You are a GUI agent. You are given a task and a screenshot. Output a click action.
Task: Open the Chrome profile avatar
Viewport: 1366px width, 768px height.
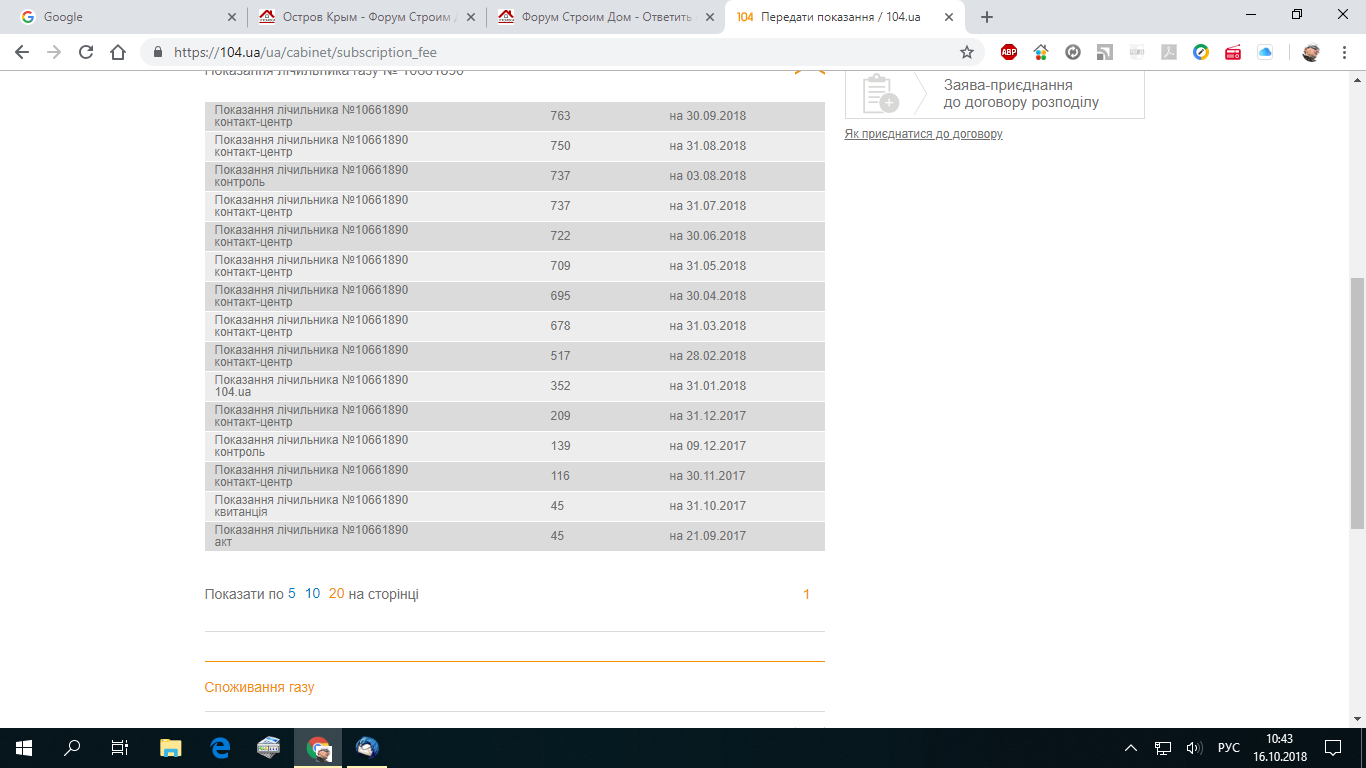(x=1311, y=52)
